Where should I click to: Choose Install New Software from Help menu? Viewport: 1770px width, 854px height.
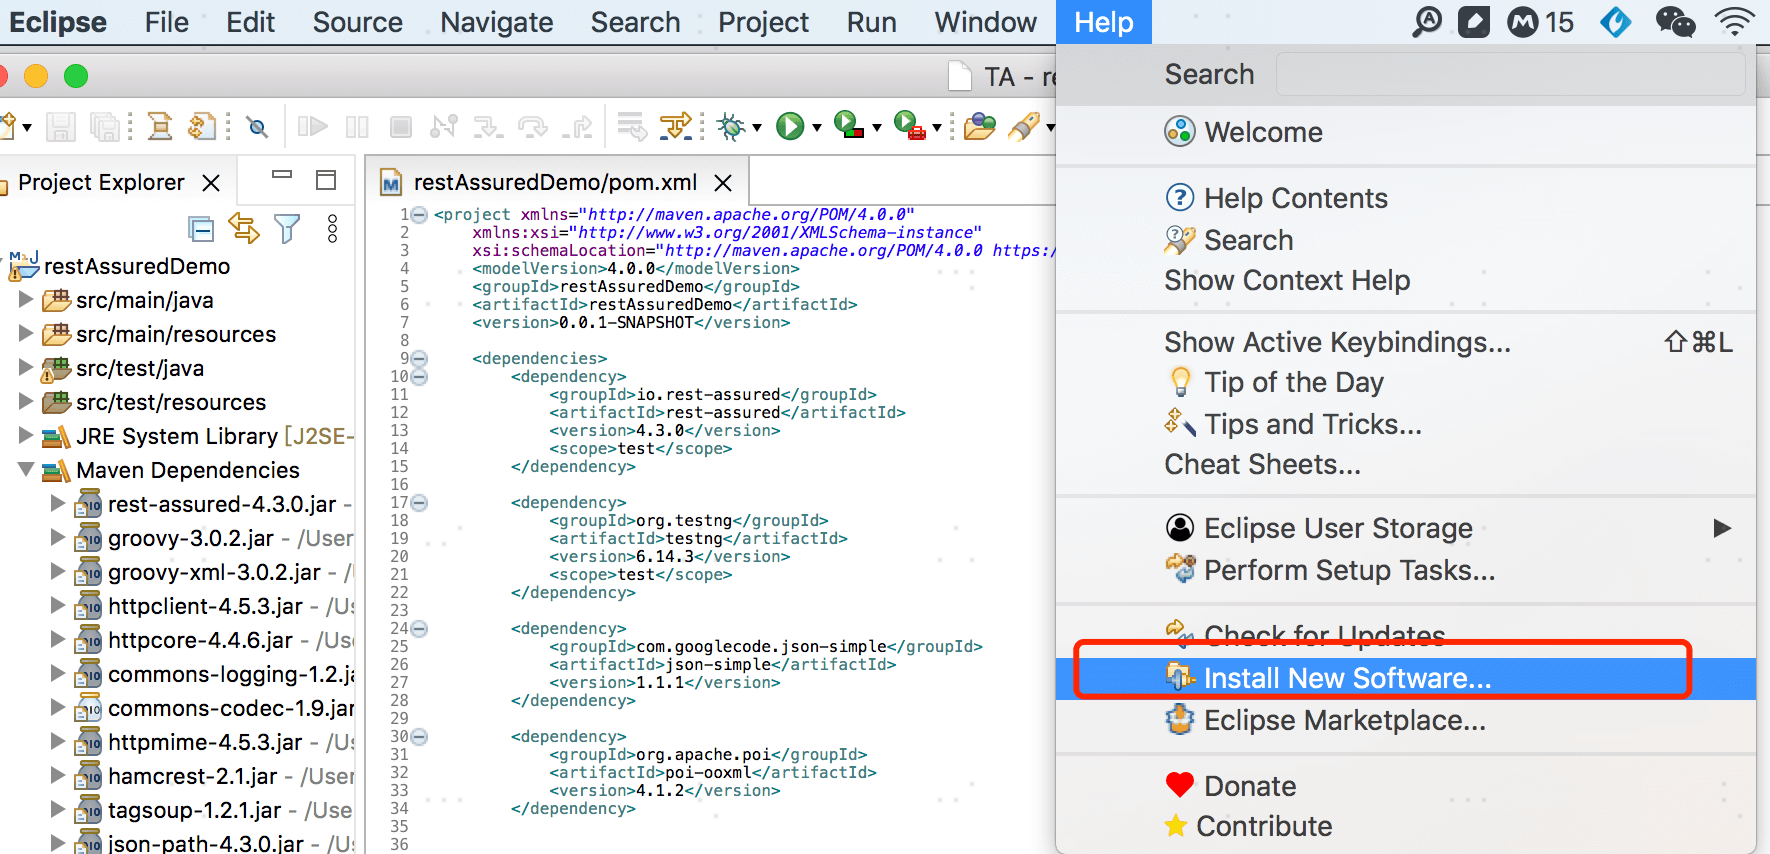1406,678
